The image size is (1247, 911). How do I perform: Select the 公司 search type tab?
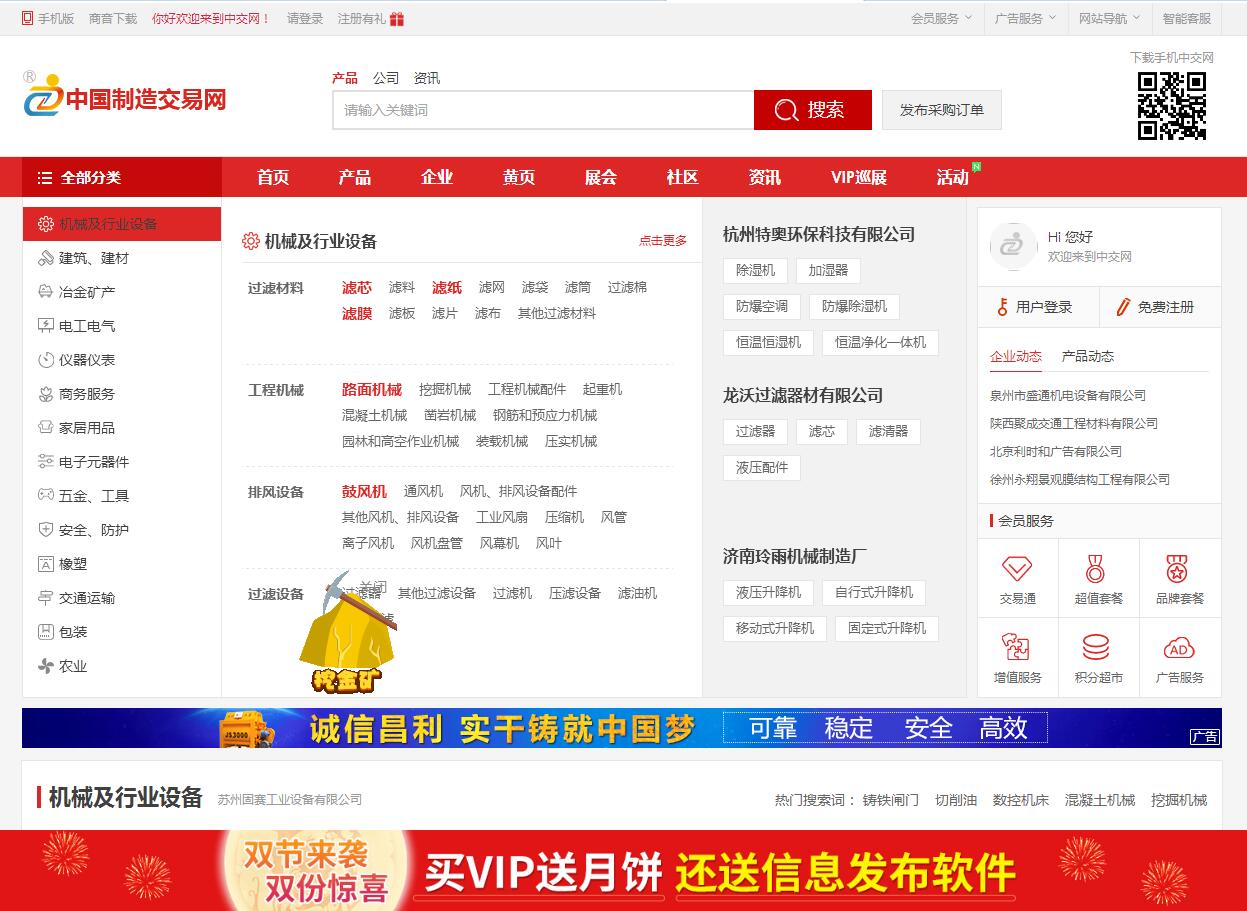click(386, 78)
